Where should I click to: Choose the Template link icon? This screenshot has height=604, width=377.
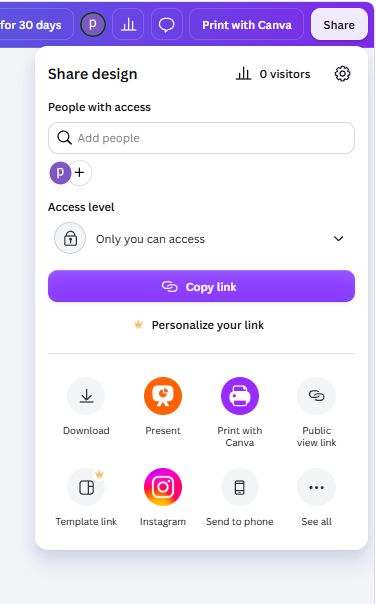[86, 487]
